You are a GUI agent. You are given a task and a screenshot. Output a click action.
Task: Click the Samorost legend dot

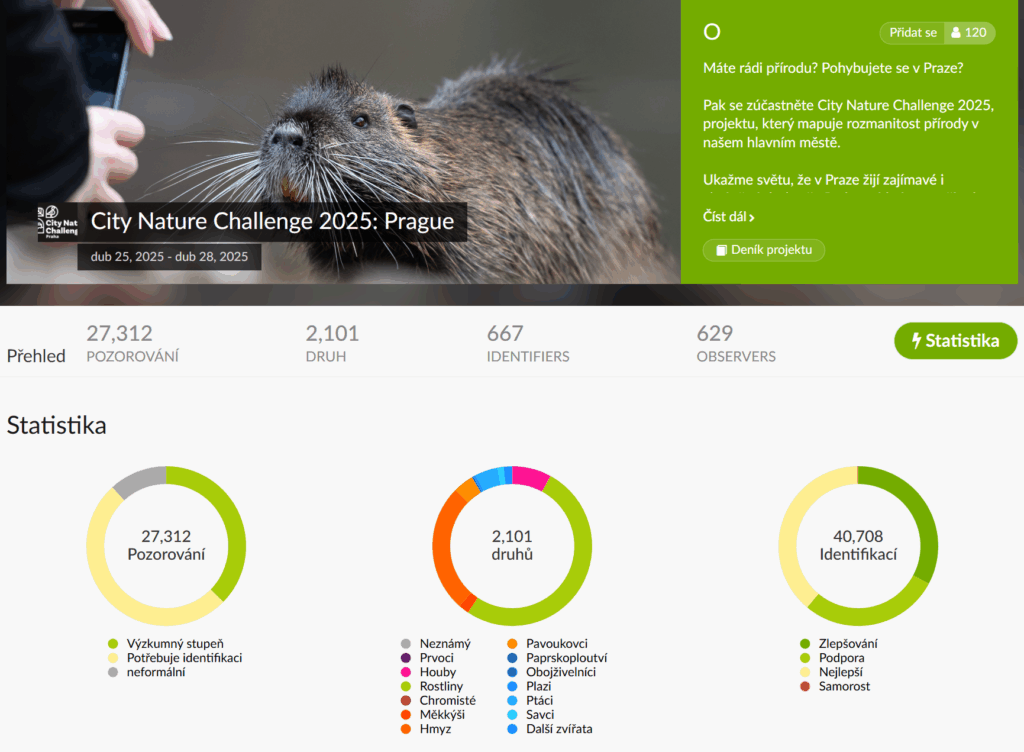point(805,687)
